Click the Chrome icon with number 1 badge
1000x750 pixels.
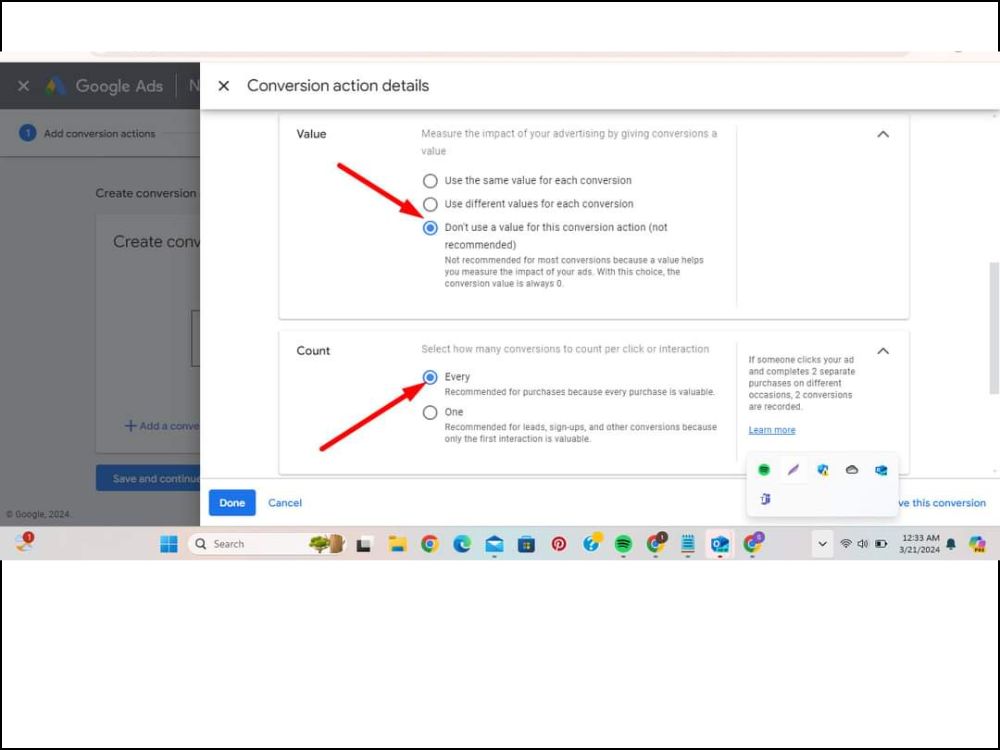click(x=656, y=543)
